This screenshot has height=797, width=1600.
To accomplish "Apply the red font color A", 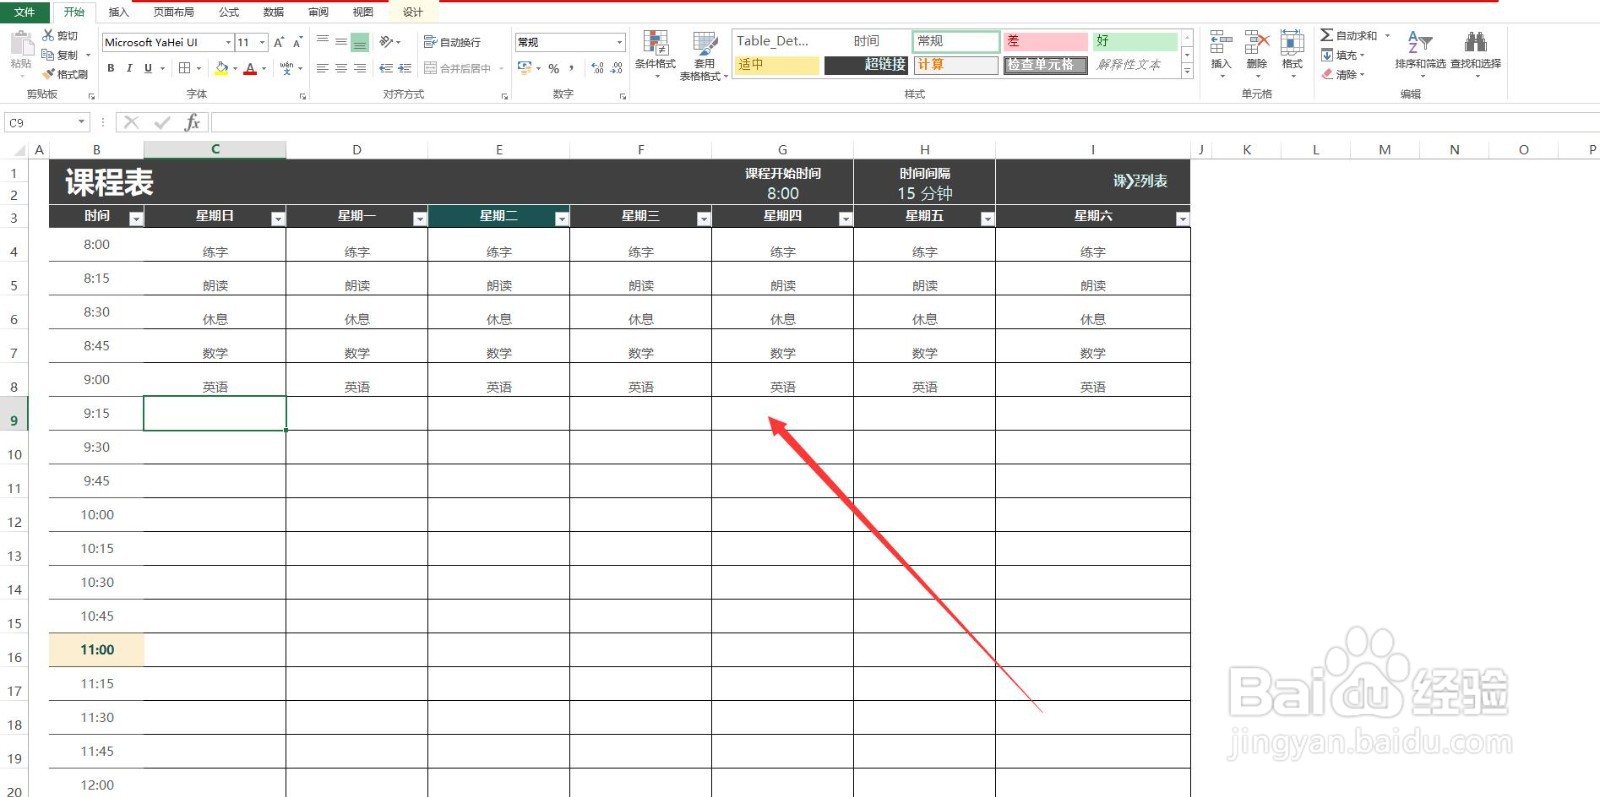I will pyautogui.click(x=250, y=68).
